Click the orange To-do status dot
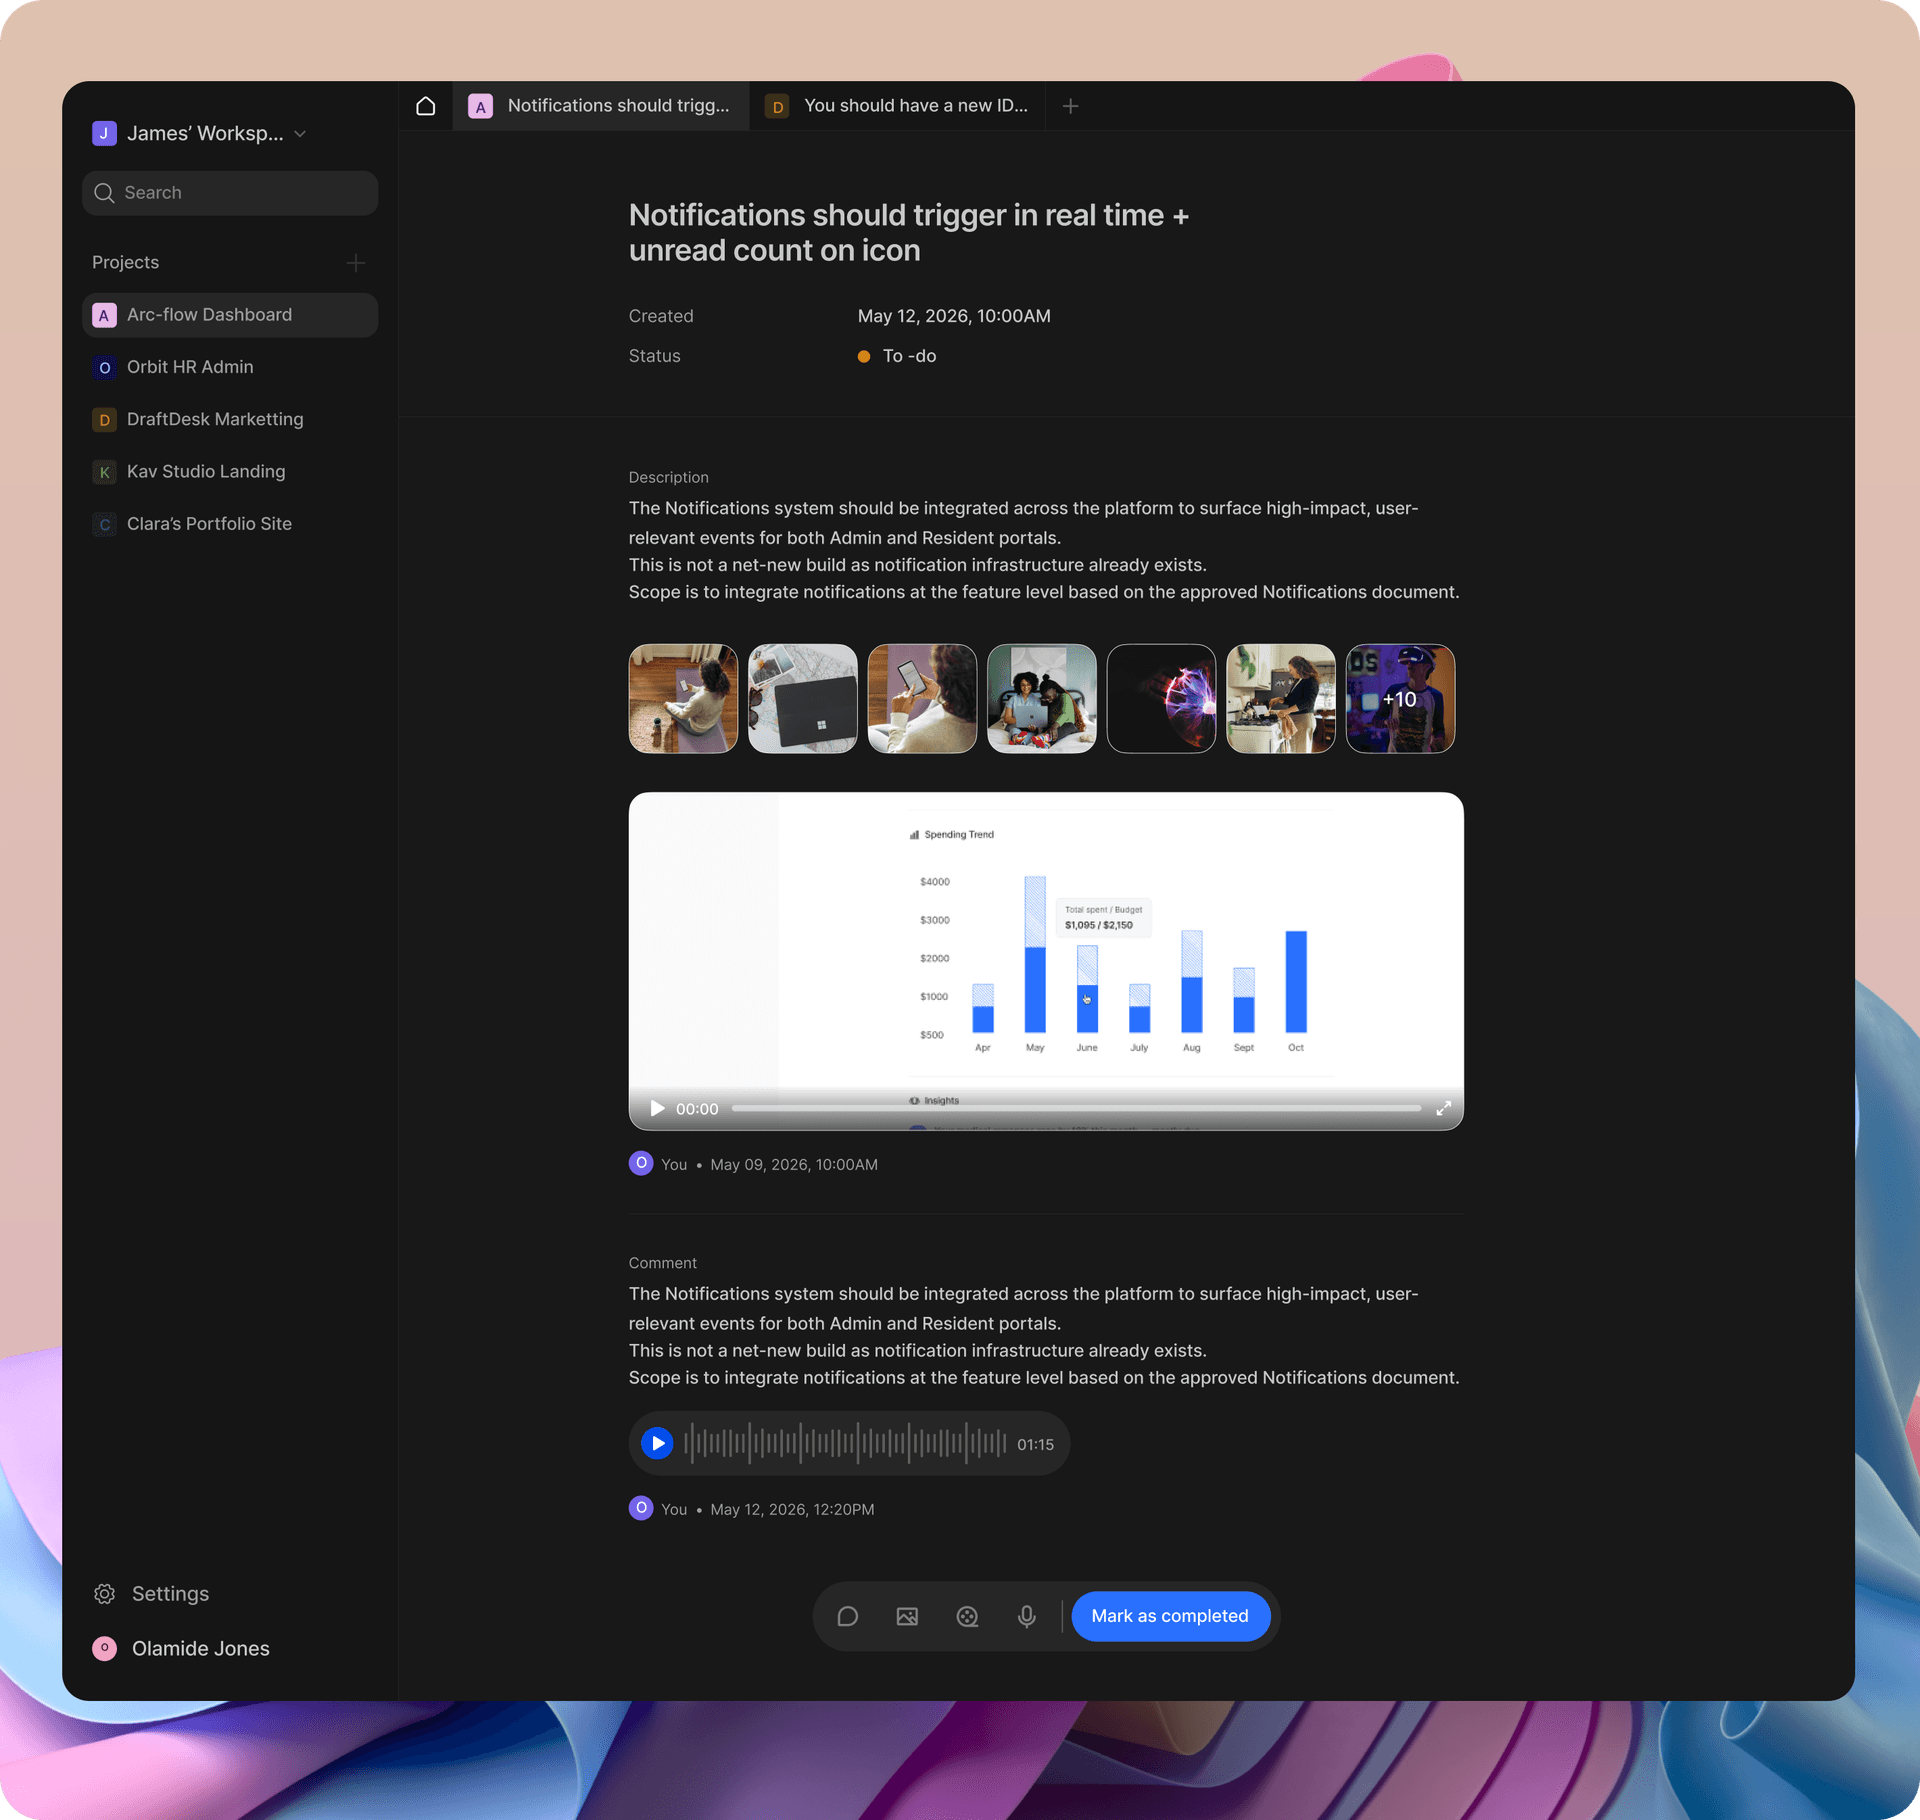The height and width of the screenshot is (1820, 1920). (x=864, y=357)
